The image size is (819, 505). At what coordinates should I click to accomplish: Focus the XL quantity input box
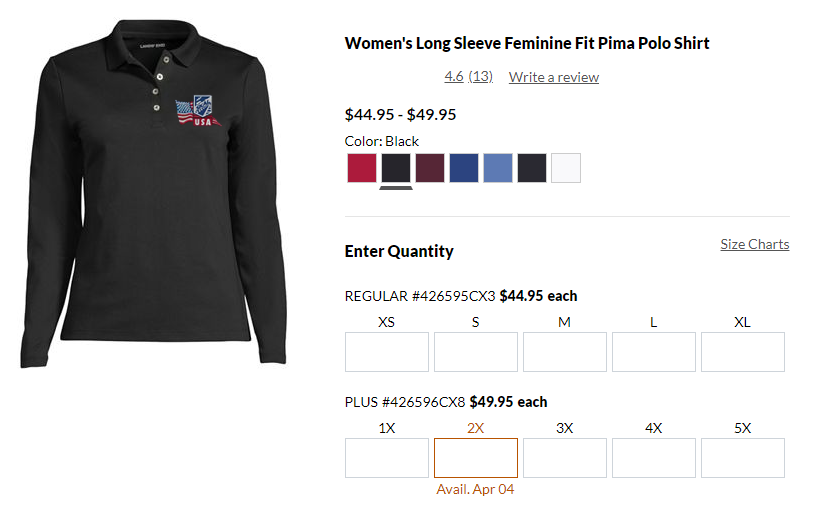coord(743,352)
